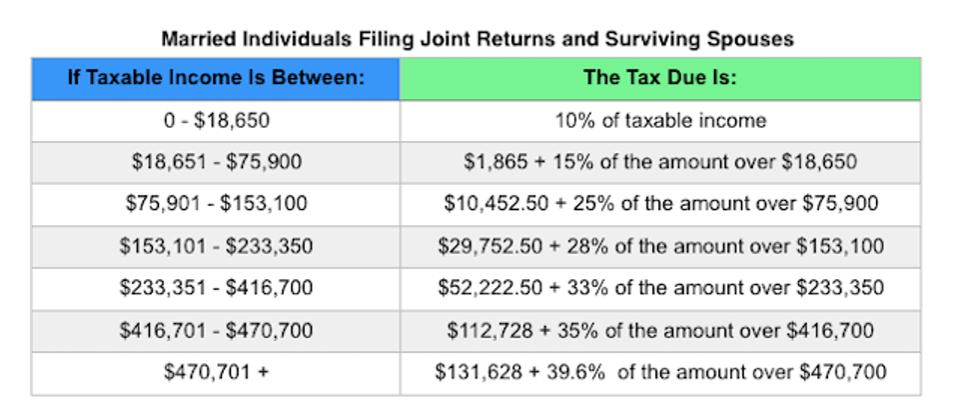Click the '$131,628 + 39.6%' tax cell

pos(660,372)
